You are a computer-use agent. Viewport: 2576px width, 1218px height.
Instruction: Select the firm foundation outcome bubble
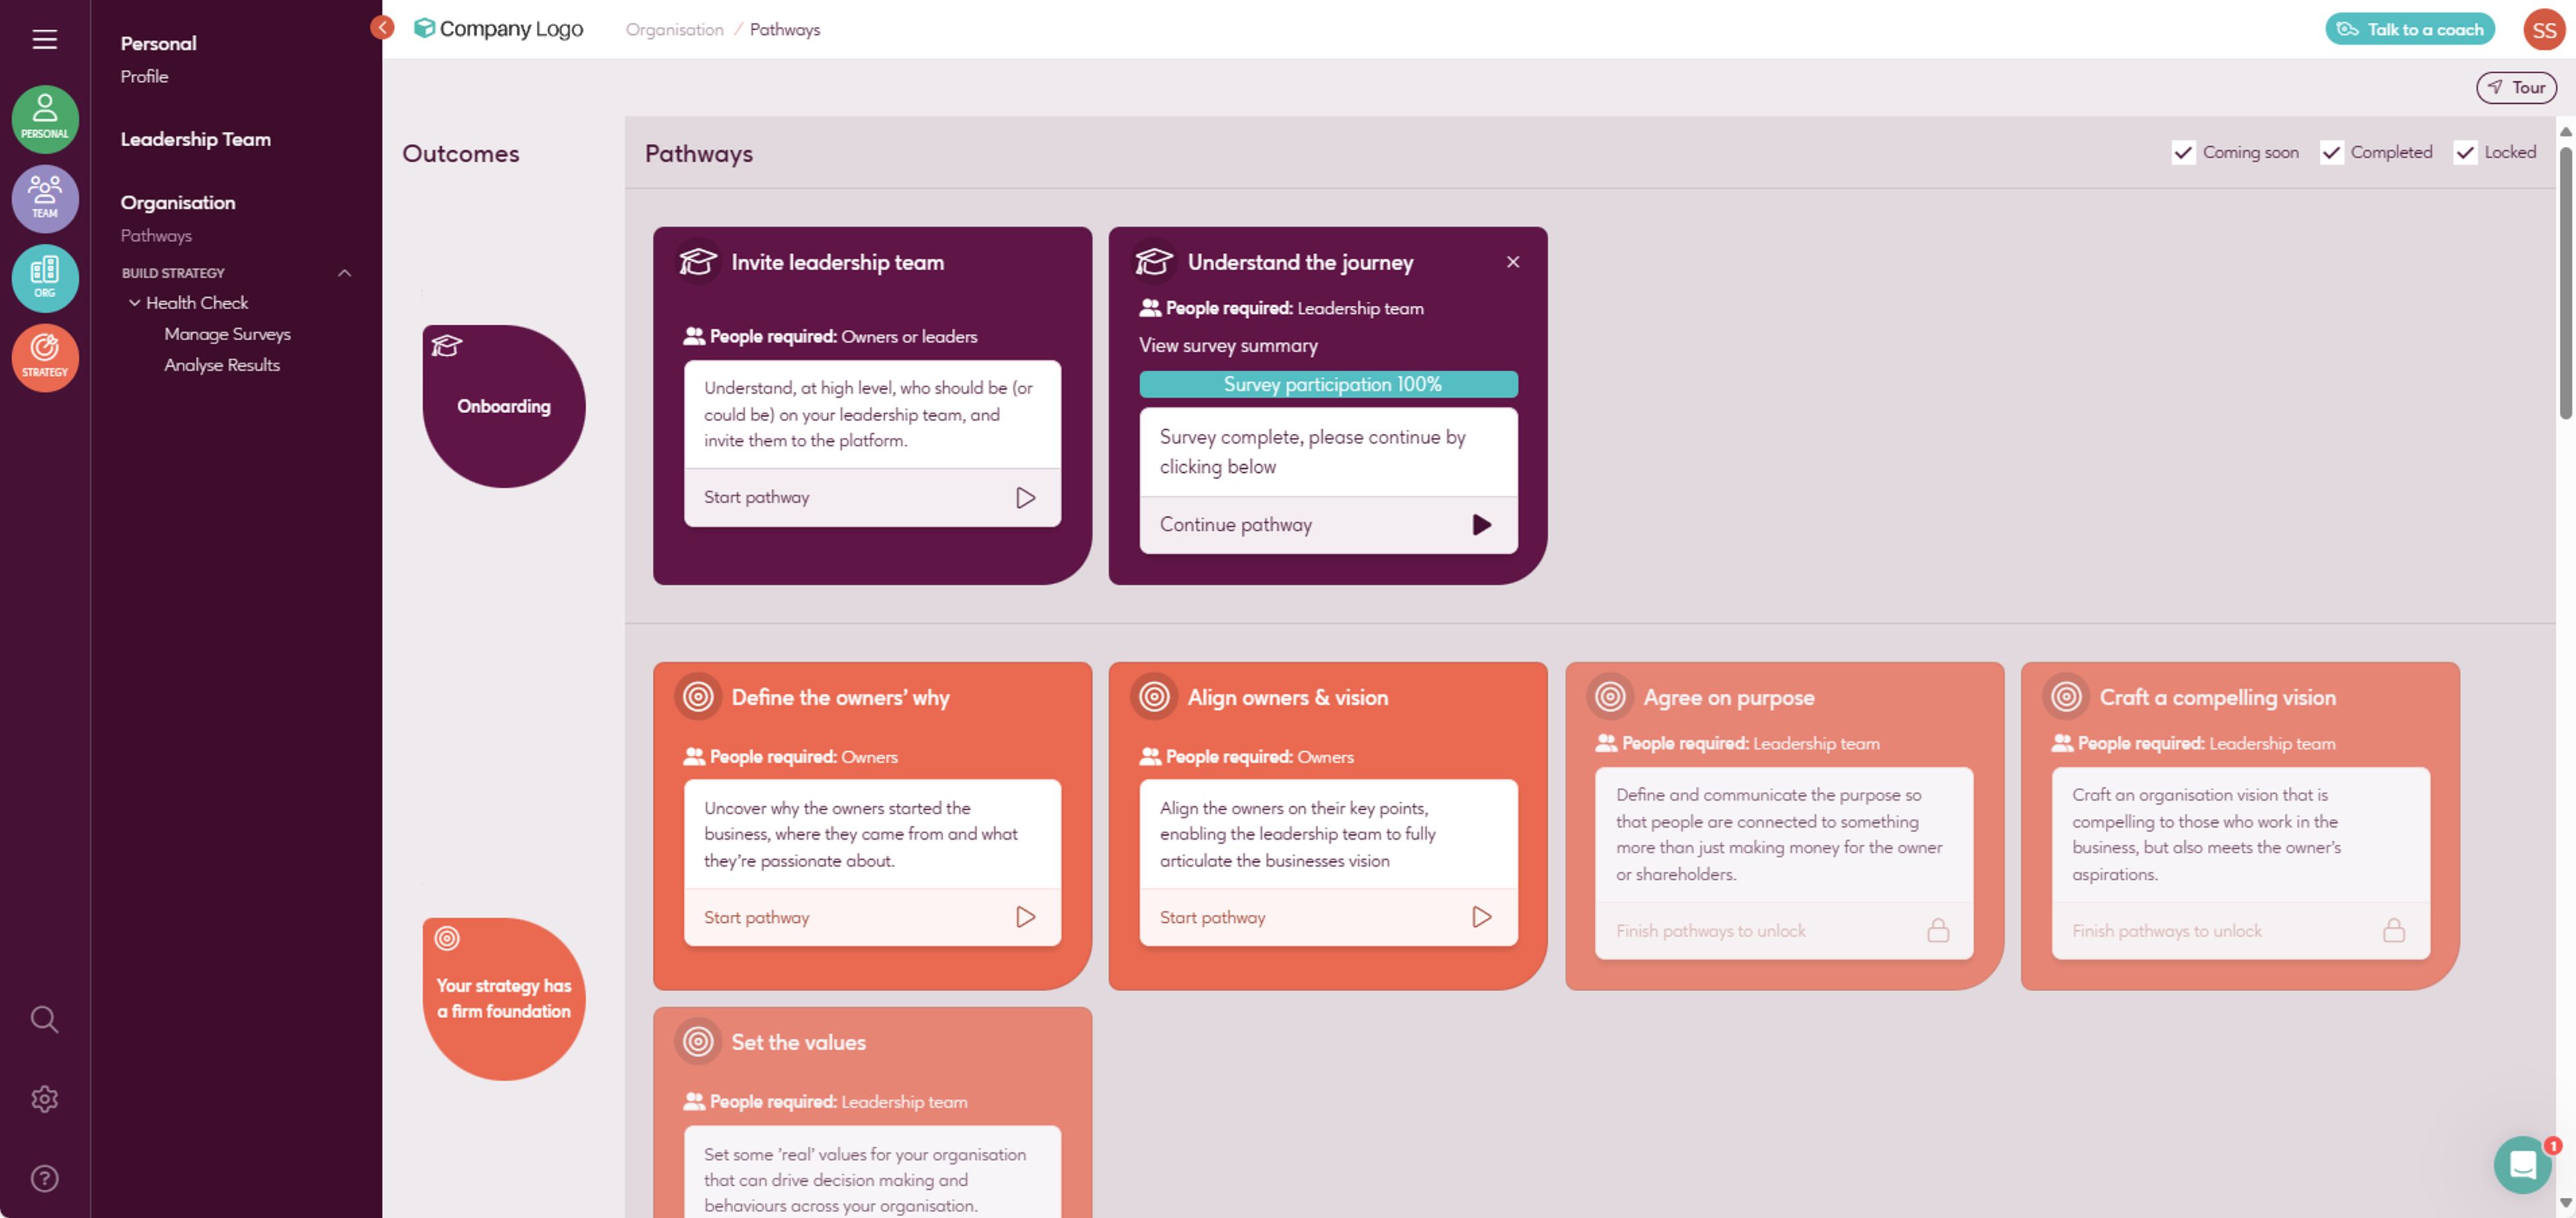[x=503, y=999]
